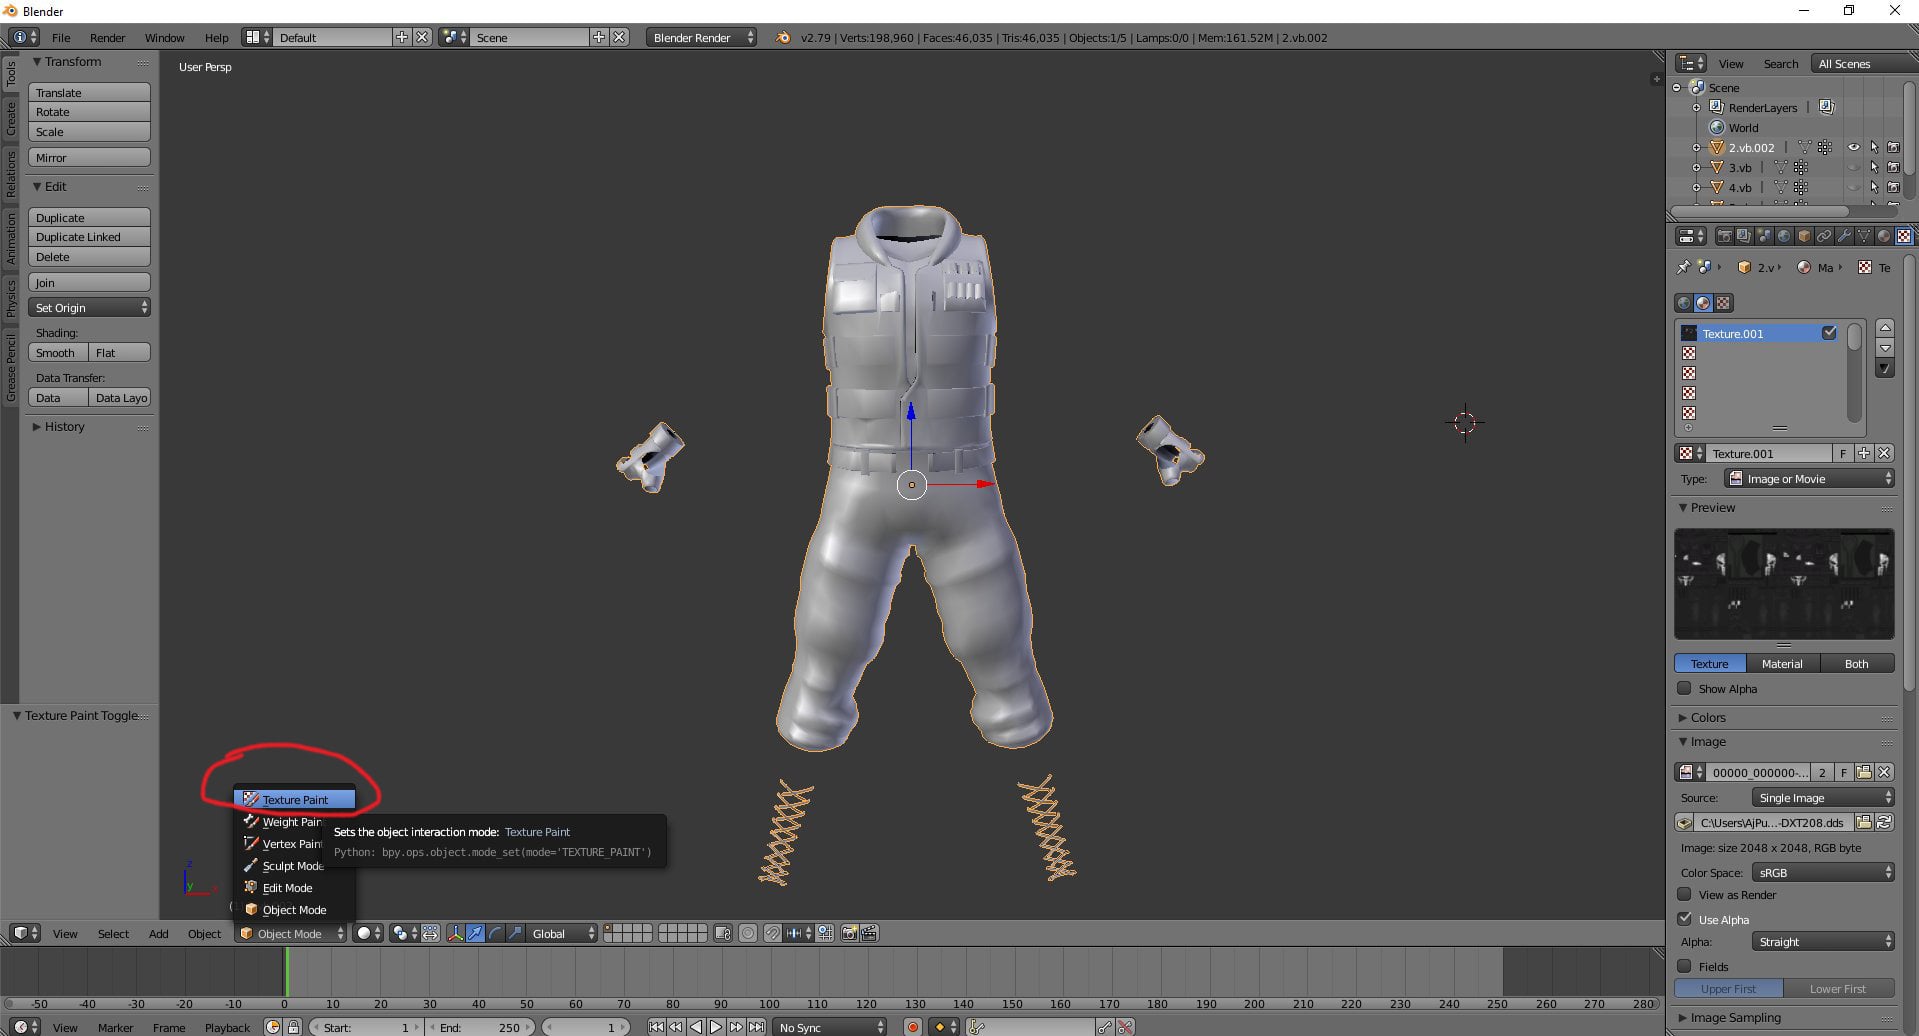Select Weight Paint mode icon in menu
Viewport: 1919px width, 1036px height.
tap(251, 822)
